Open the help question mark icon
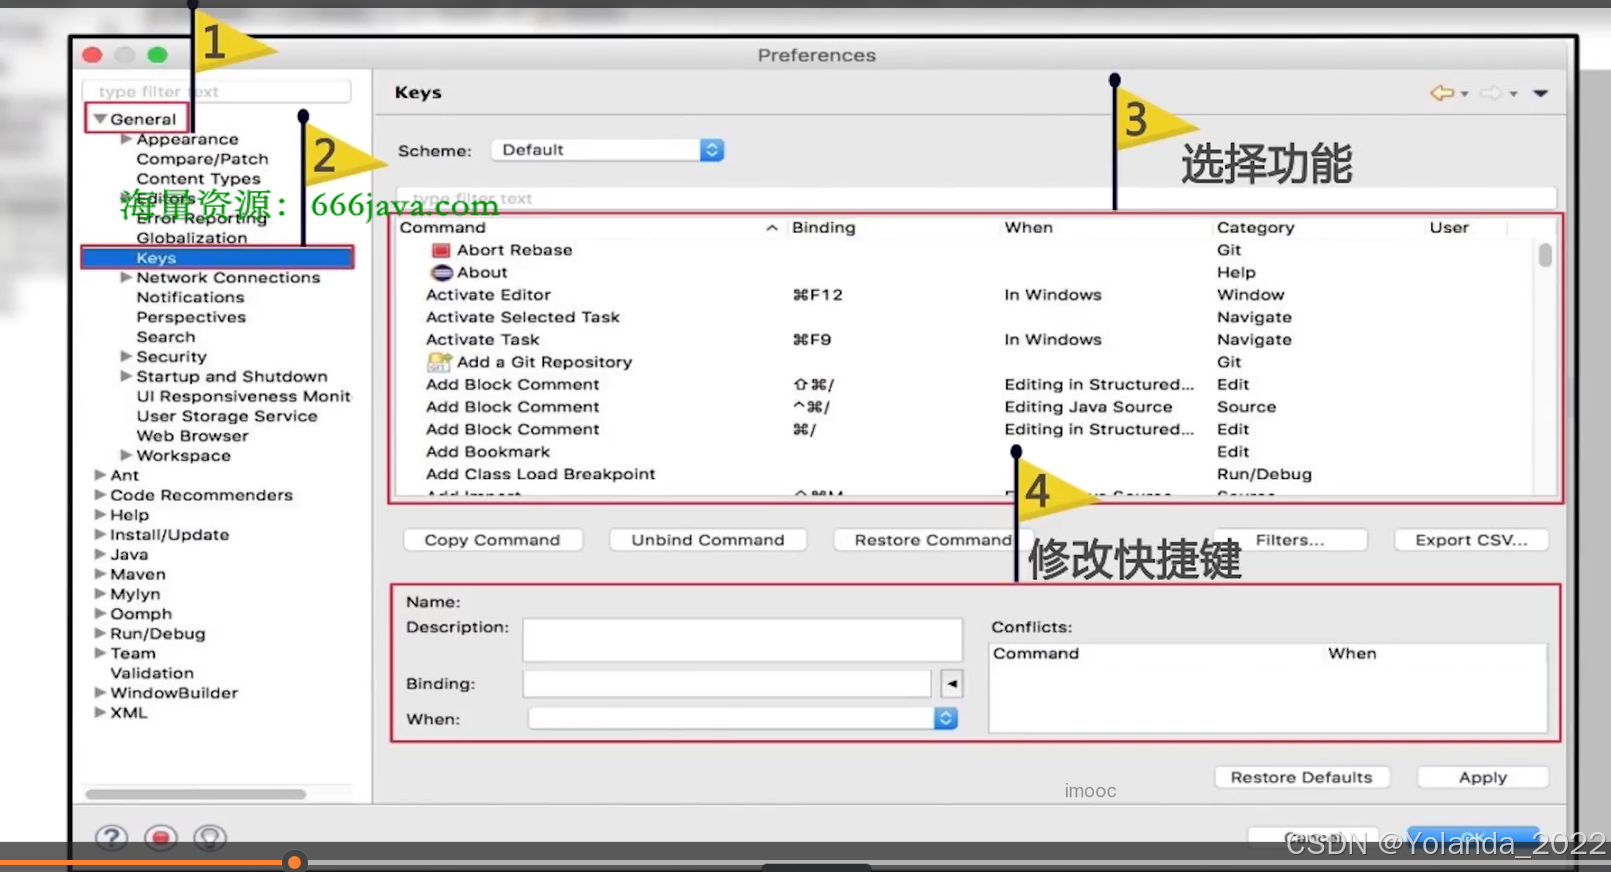Screen dimensions: 1611x872 (x=112, y=837)
